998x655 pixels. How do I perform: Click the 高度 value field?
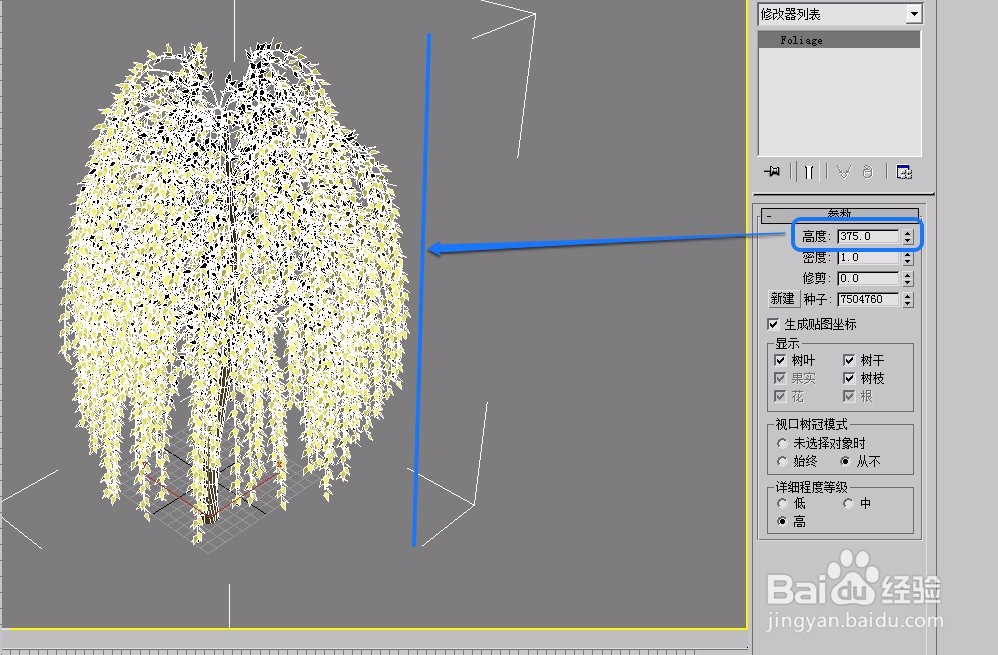point(868,236)
